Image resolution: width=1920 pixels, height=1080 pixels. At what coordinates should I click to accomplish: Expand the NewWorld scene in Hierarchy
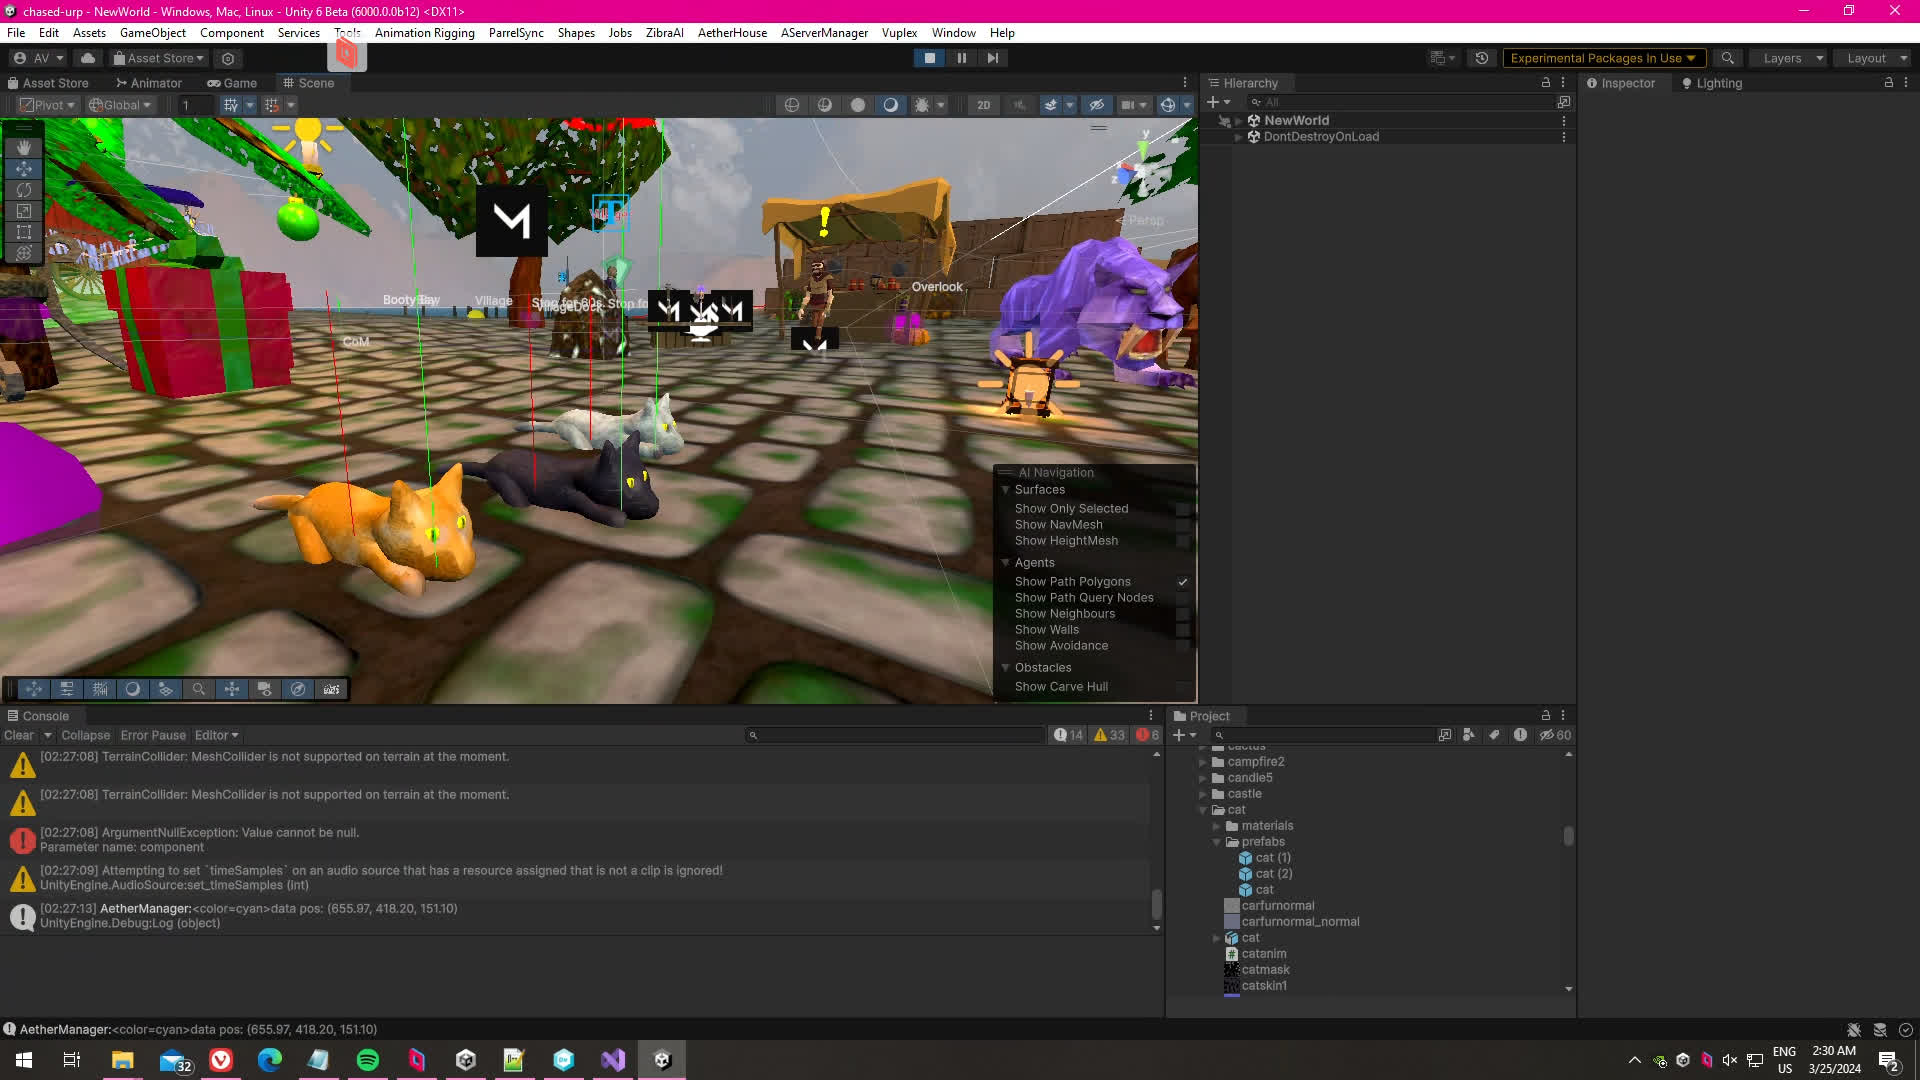[x=1238, y=121]
